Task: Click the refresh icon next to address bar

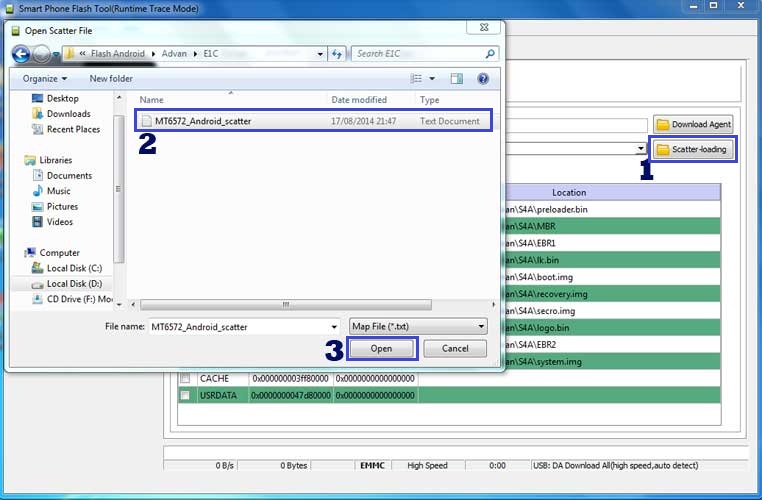Action: coord(337,53)
